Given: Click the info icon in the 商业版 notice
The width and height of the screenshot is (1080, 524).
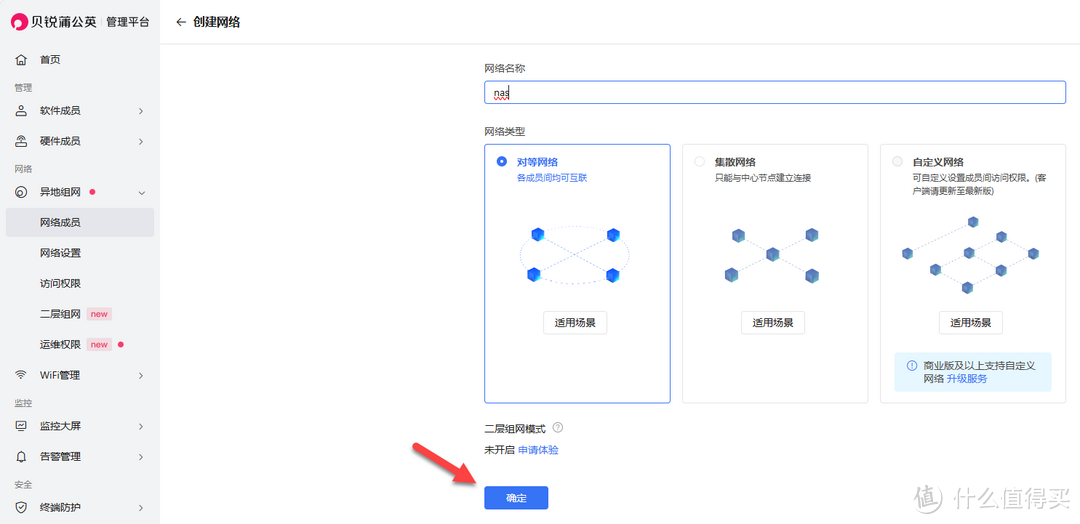Looking at the screenshot, I should (912, 366).
